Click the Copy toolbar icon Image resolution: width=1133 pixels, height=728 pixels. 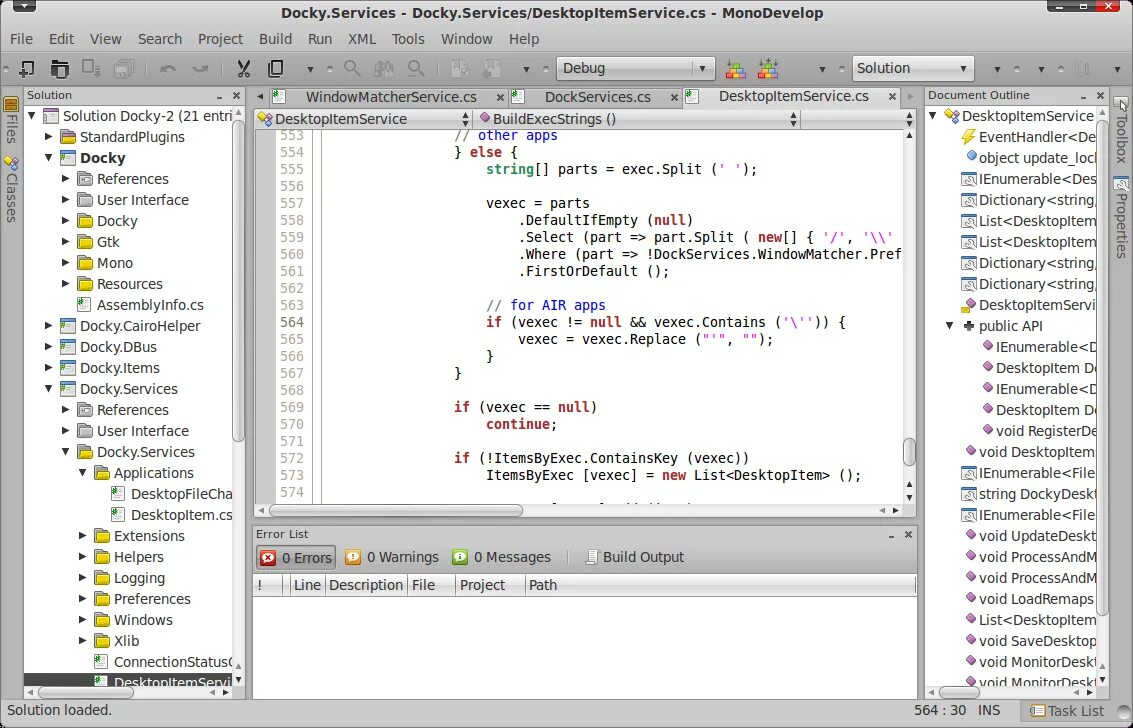275,69
